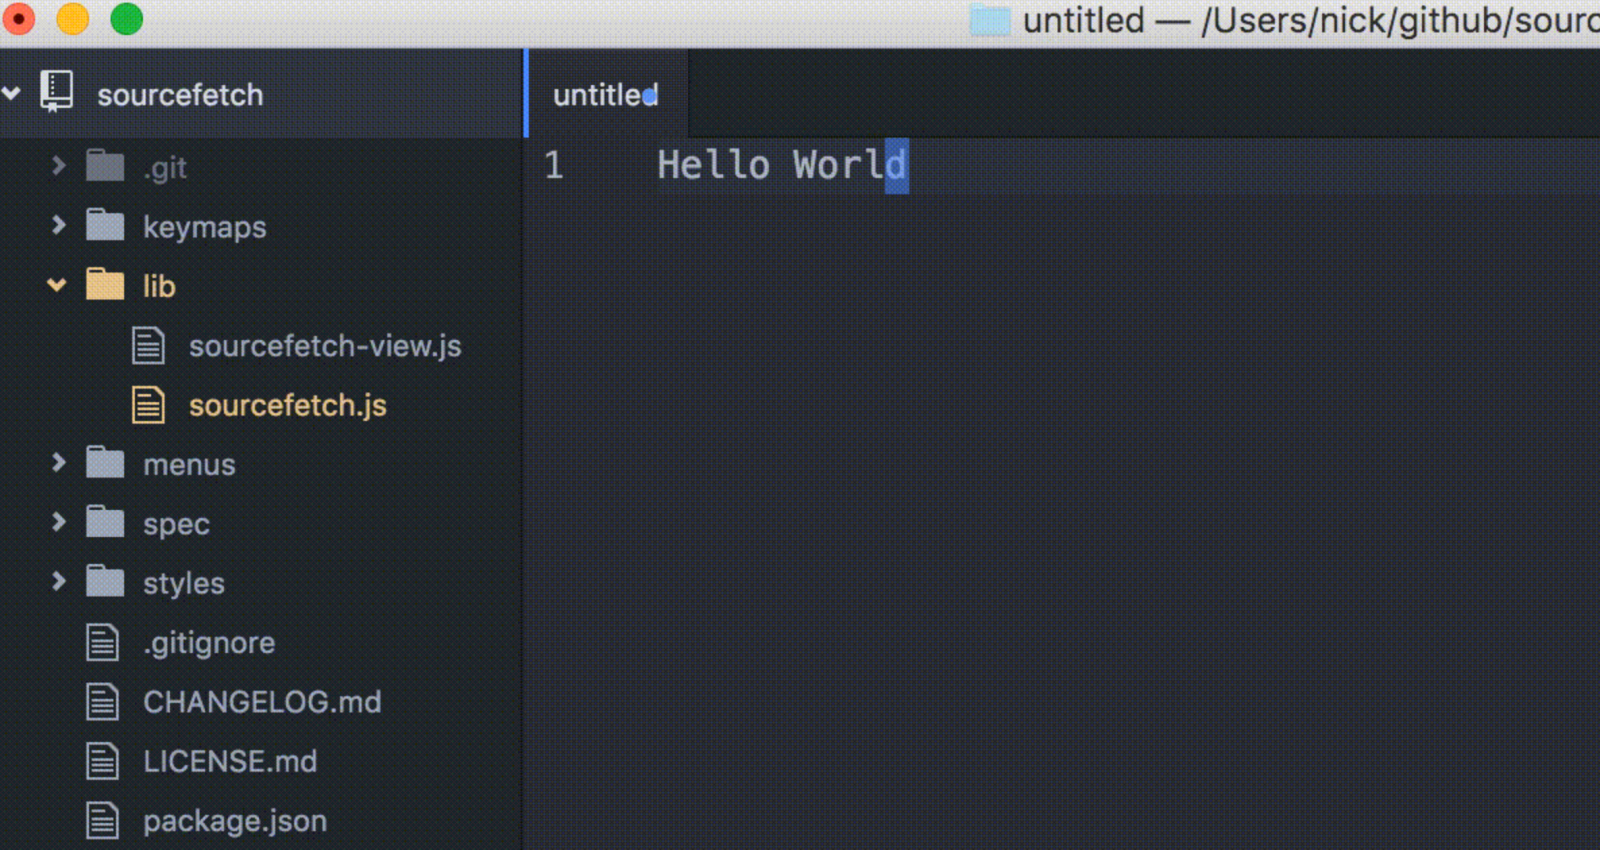Click the menus folder icon

point(105,462)
